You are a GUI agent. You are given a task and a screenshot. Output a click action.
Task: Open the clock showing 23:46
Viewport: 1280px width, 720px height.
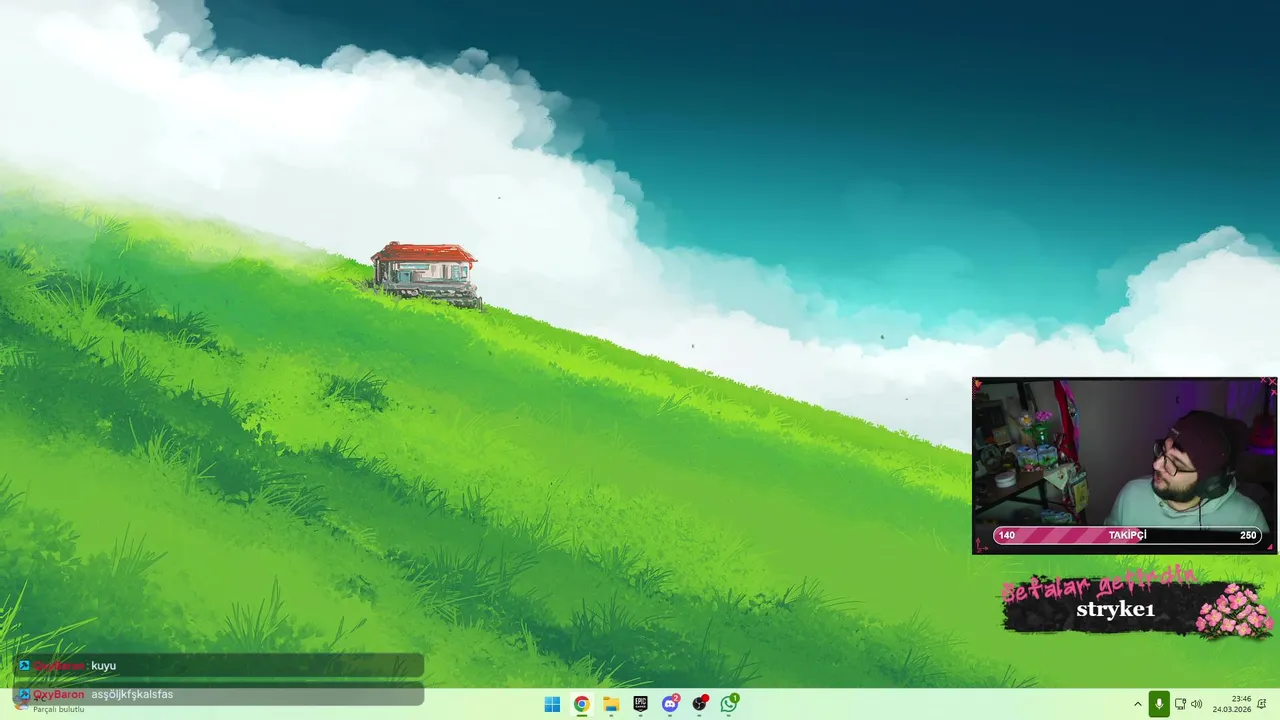(x=1232, y=704)
